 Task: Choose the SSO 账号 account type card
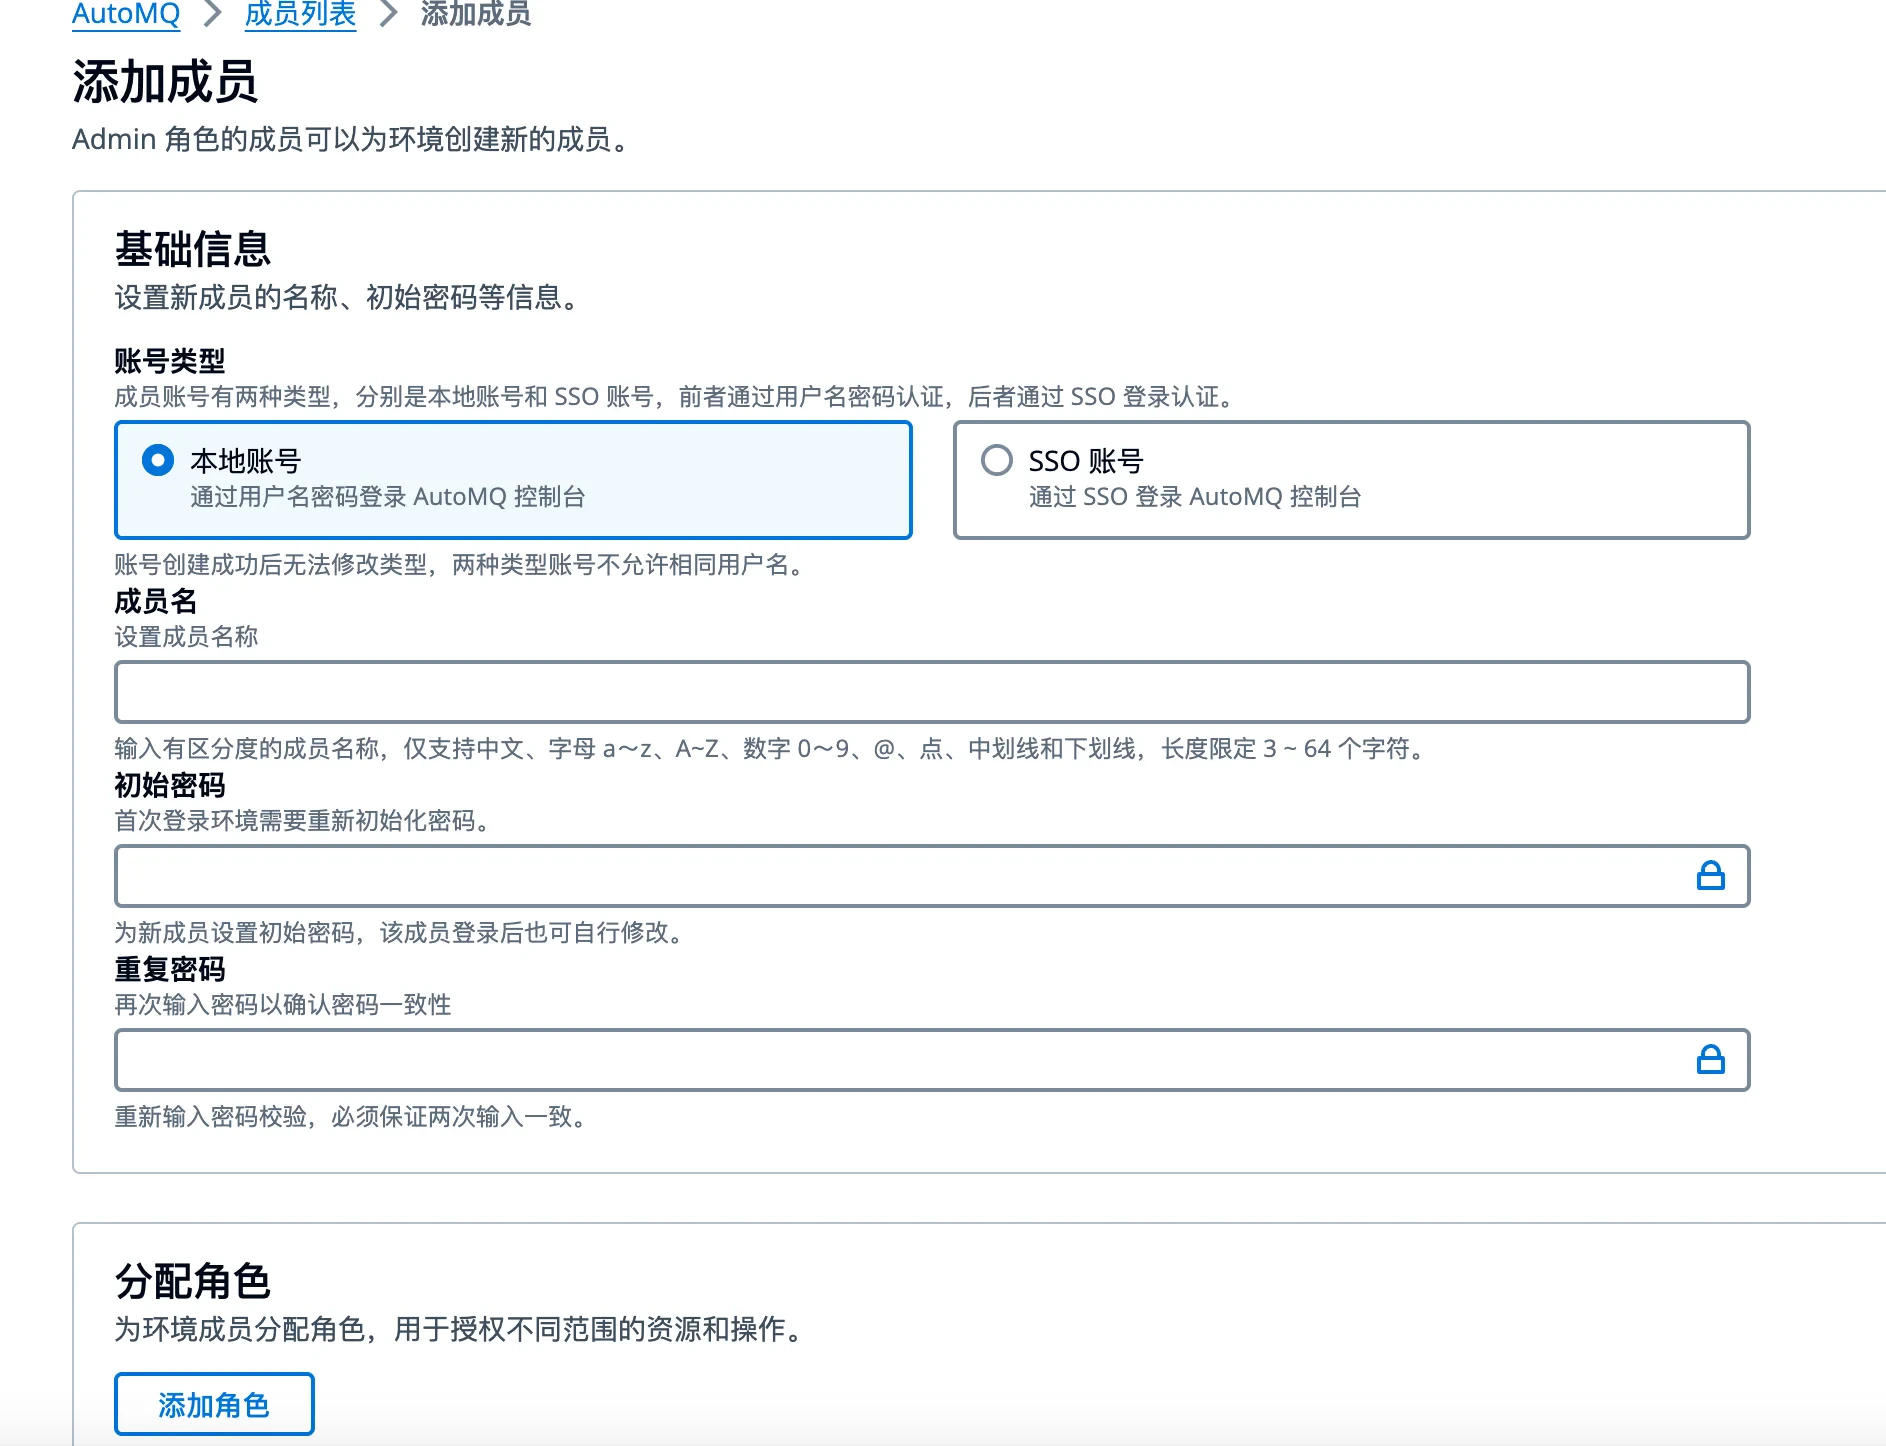1351,480
